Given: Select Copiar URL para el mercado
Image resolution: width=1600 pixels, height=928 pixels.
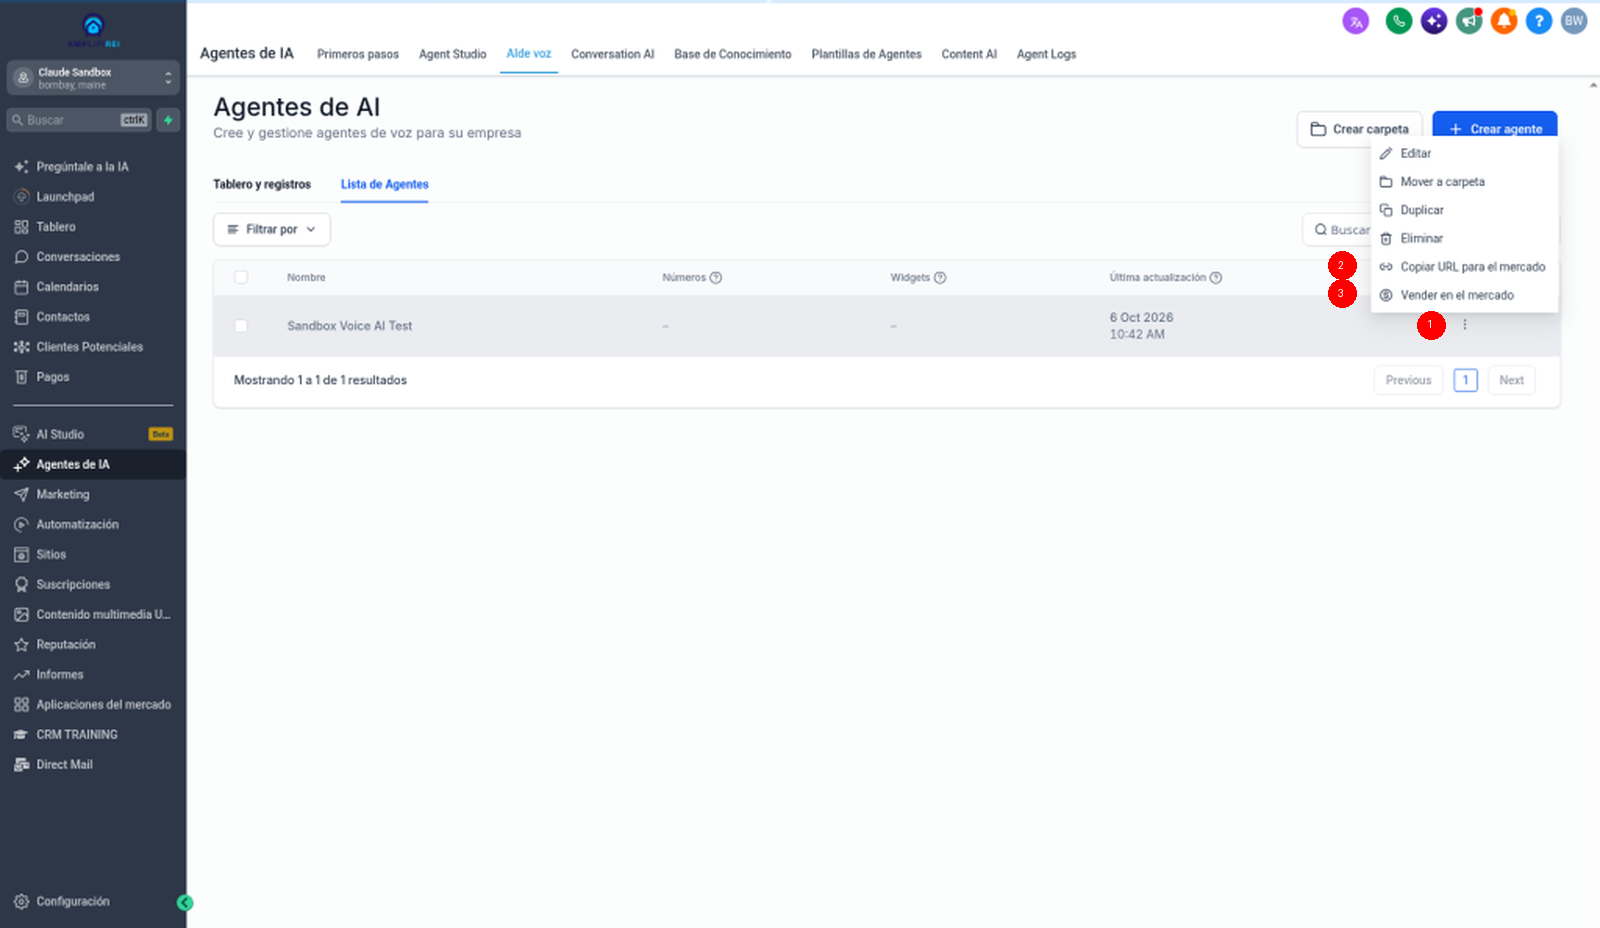Looking at the screenshot, I should tap(1464, 267).
